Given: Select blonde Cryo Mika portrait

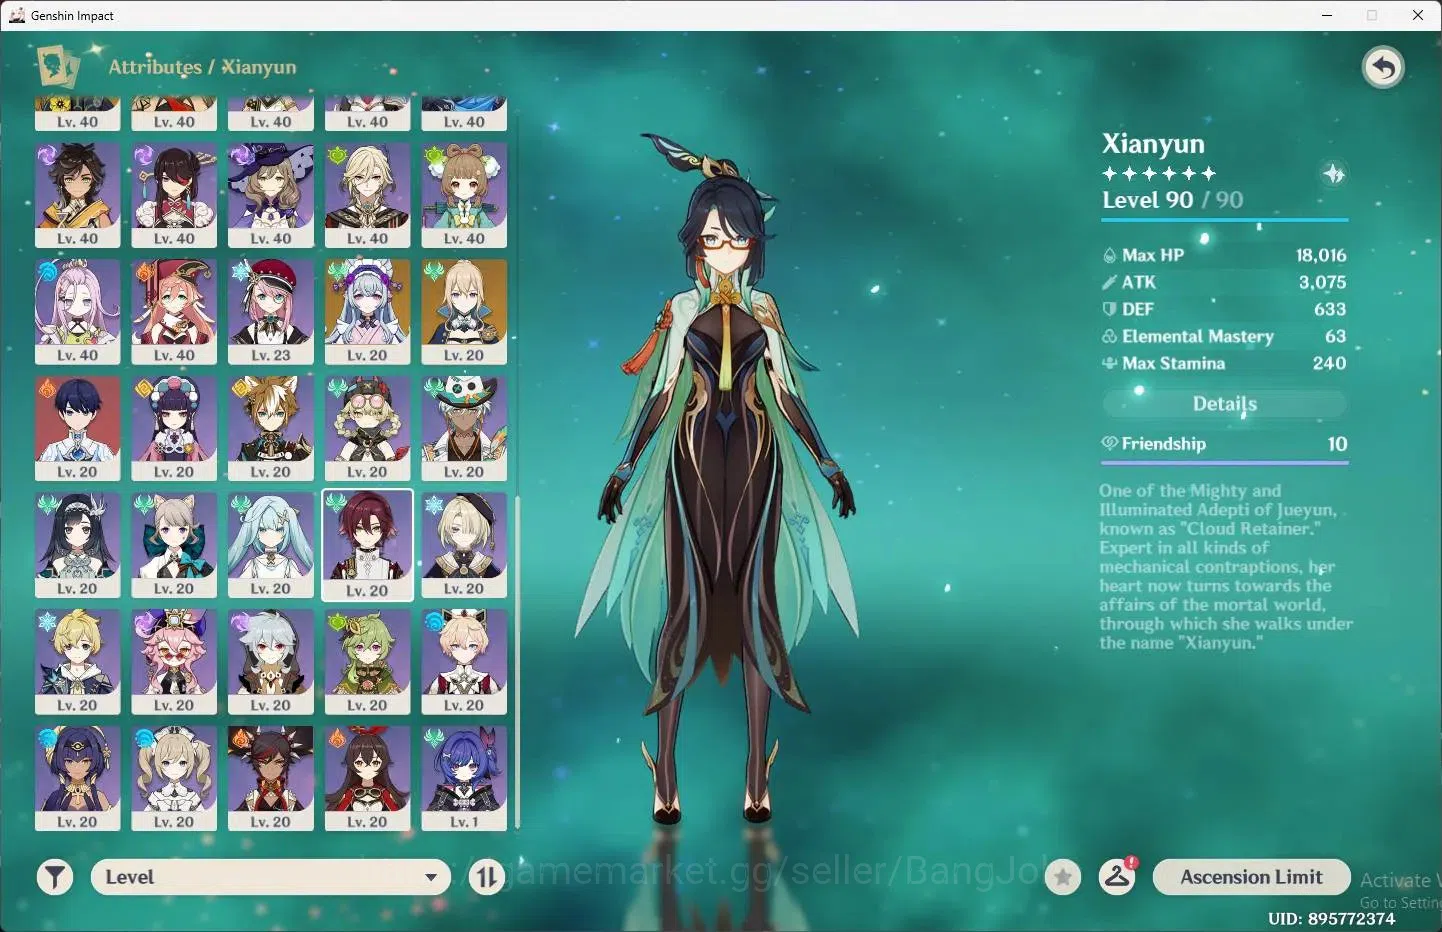Looking at the screenshot, I should (78, 662).
